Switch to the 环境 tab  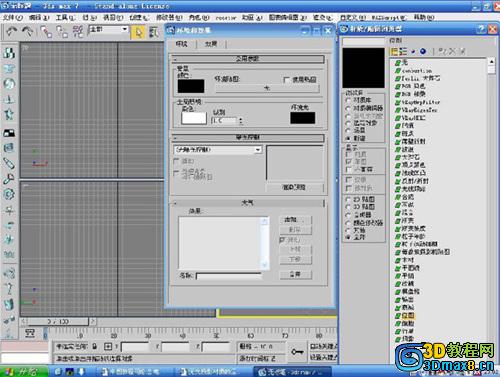tap(182, 44)
